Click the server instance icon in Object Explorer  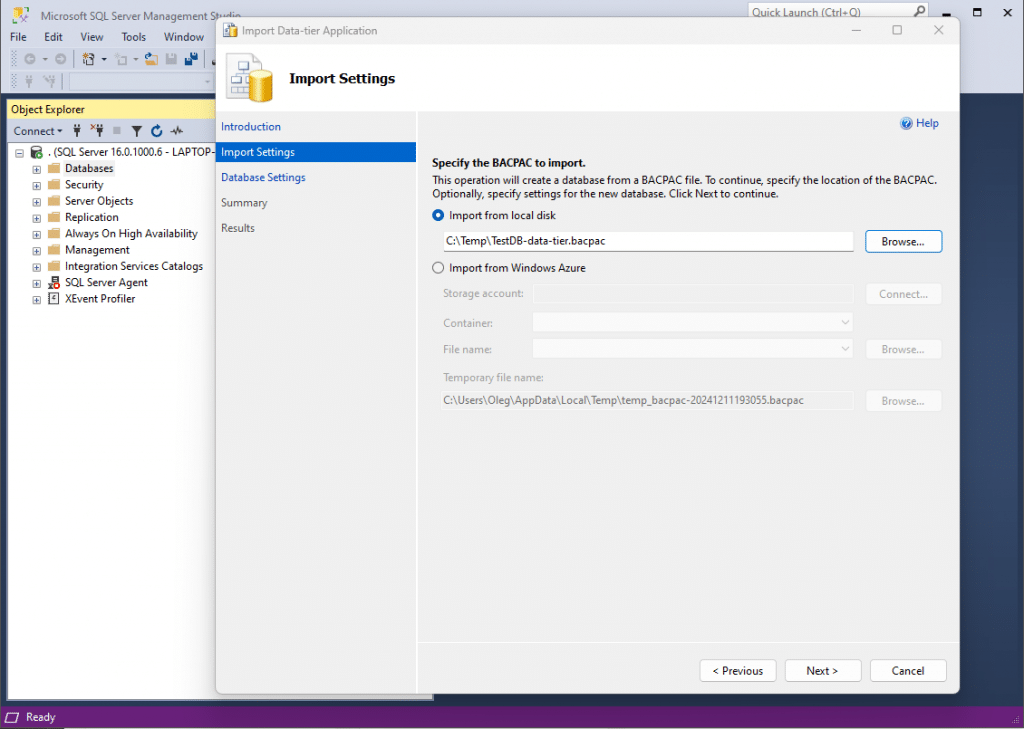pyautogui.click(x=37, y=153)
